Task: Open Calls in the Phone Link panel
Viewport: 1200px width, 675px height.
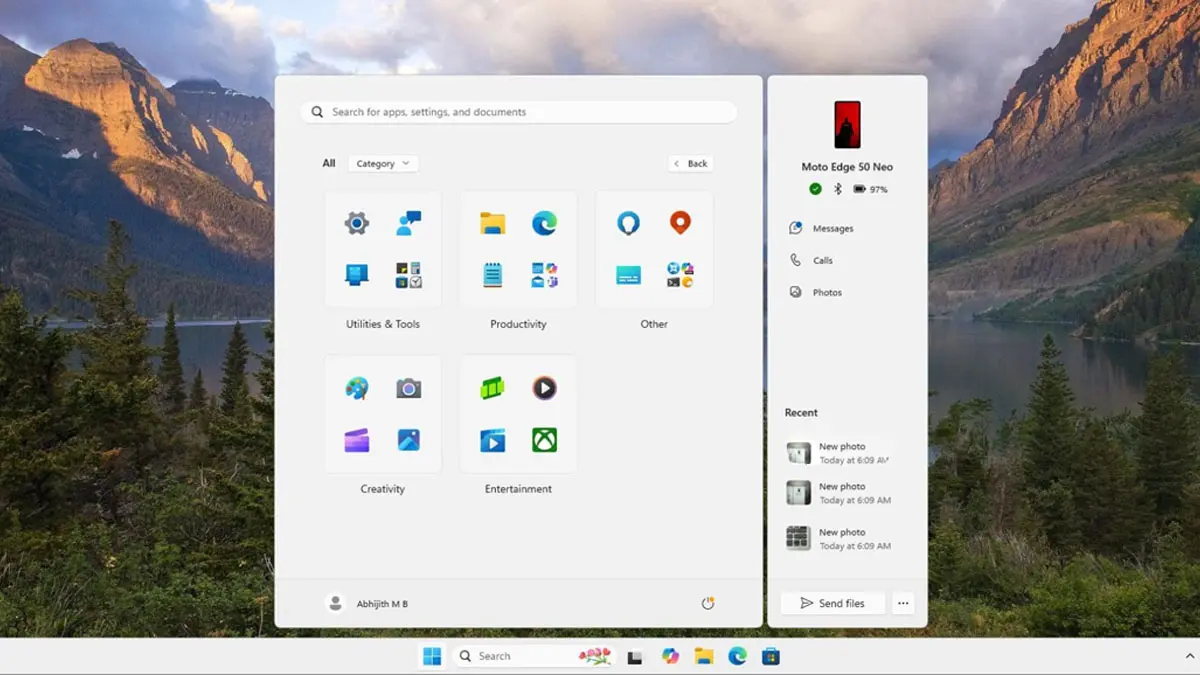Action: click(x=822, y=260)
